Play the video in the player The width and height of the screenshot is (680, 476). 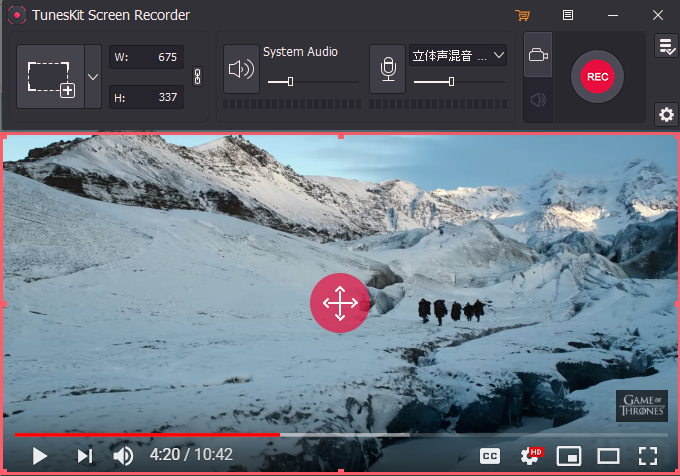pyautogui.click(x=39, y=456)
